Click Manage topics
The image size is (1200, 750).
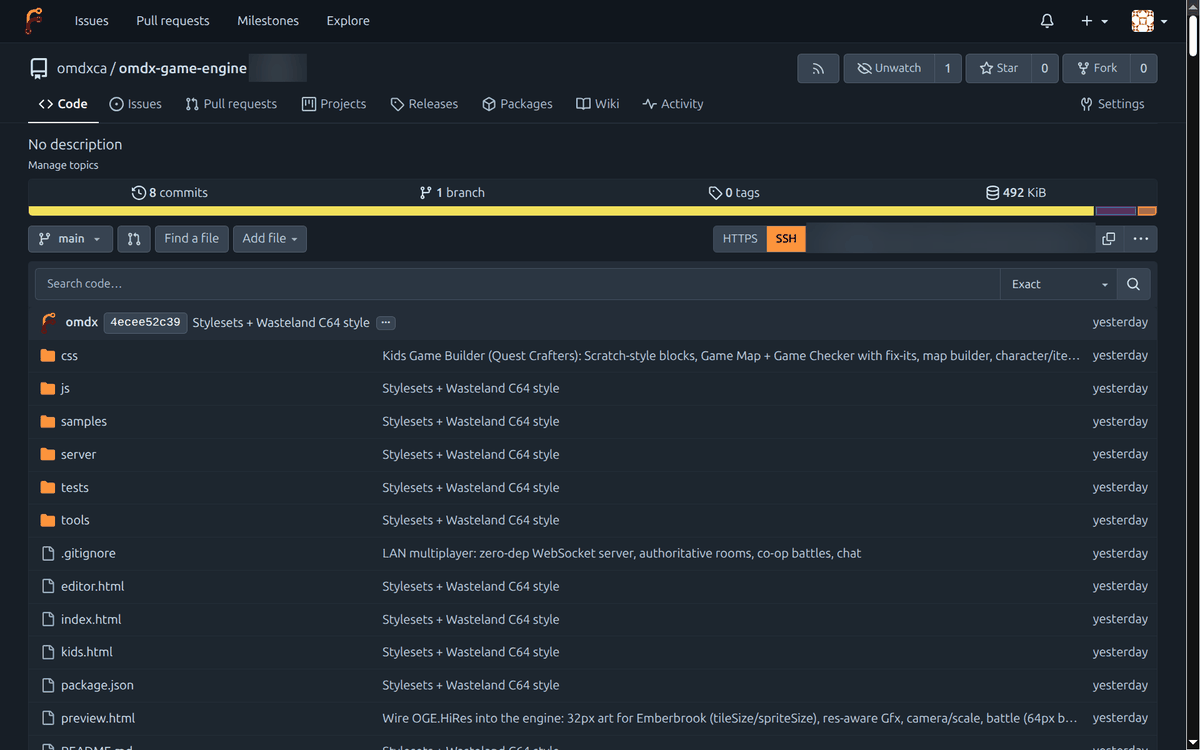point(63,165)
